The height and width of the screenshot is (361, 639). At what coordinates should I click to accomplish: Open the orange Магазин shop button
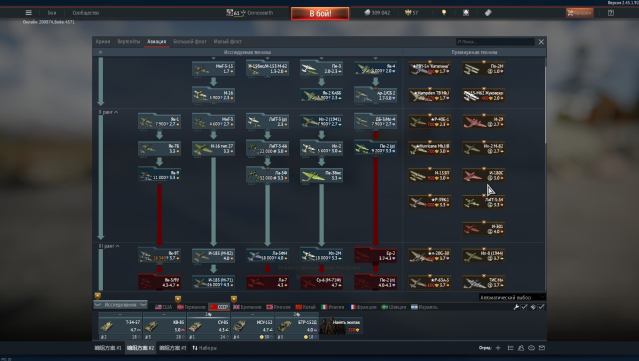580,13
